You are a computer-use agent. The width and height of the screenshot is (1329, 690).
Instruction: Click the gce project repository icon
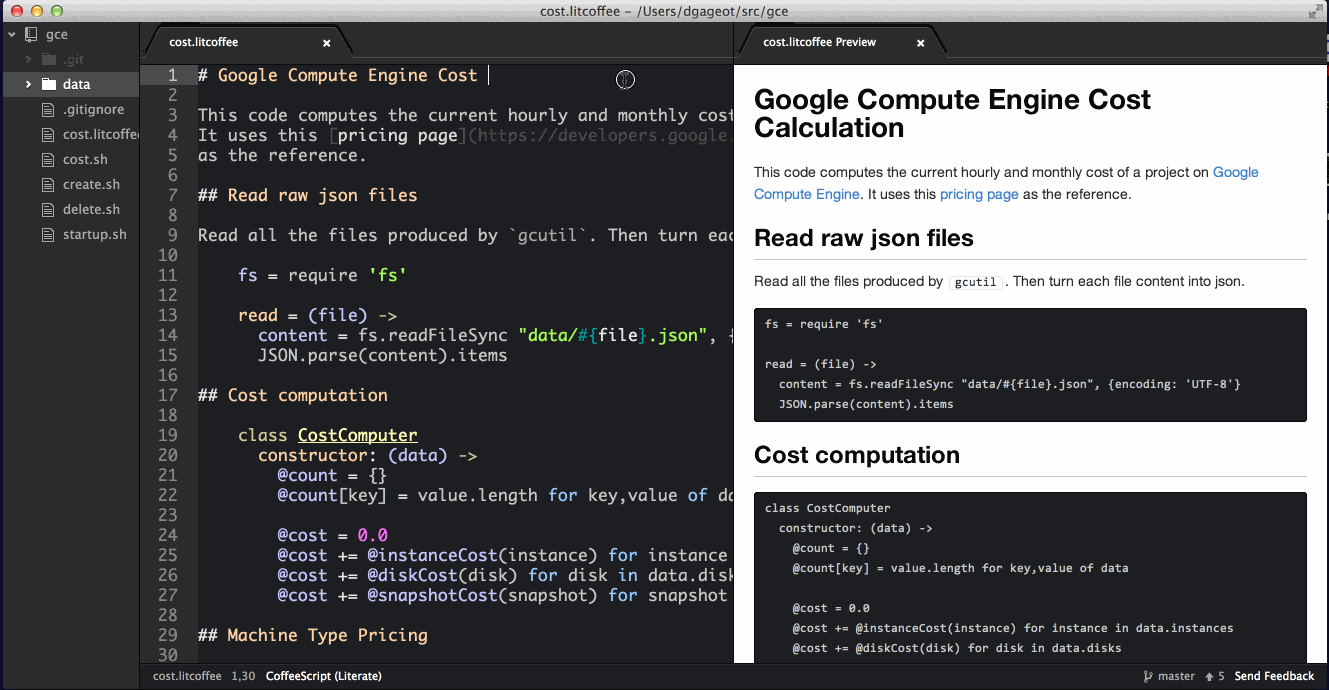pos(31,34)
